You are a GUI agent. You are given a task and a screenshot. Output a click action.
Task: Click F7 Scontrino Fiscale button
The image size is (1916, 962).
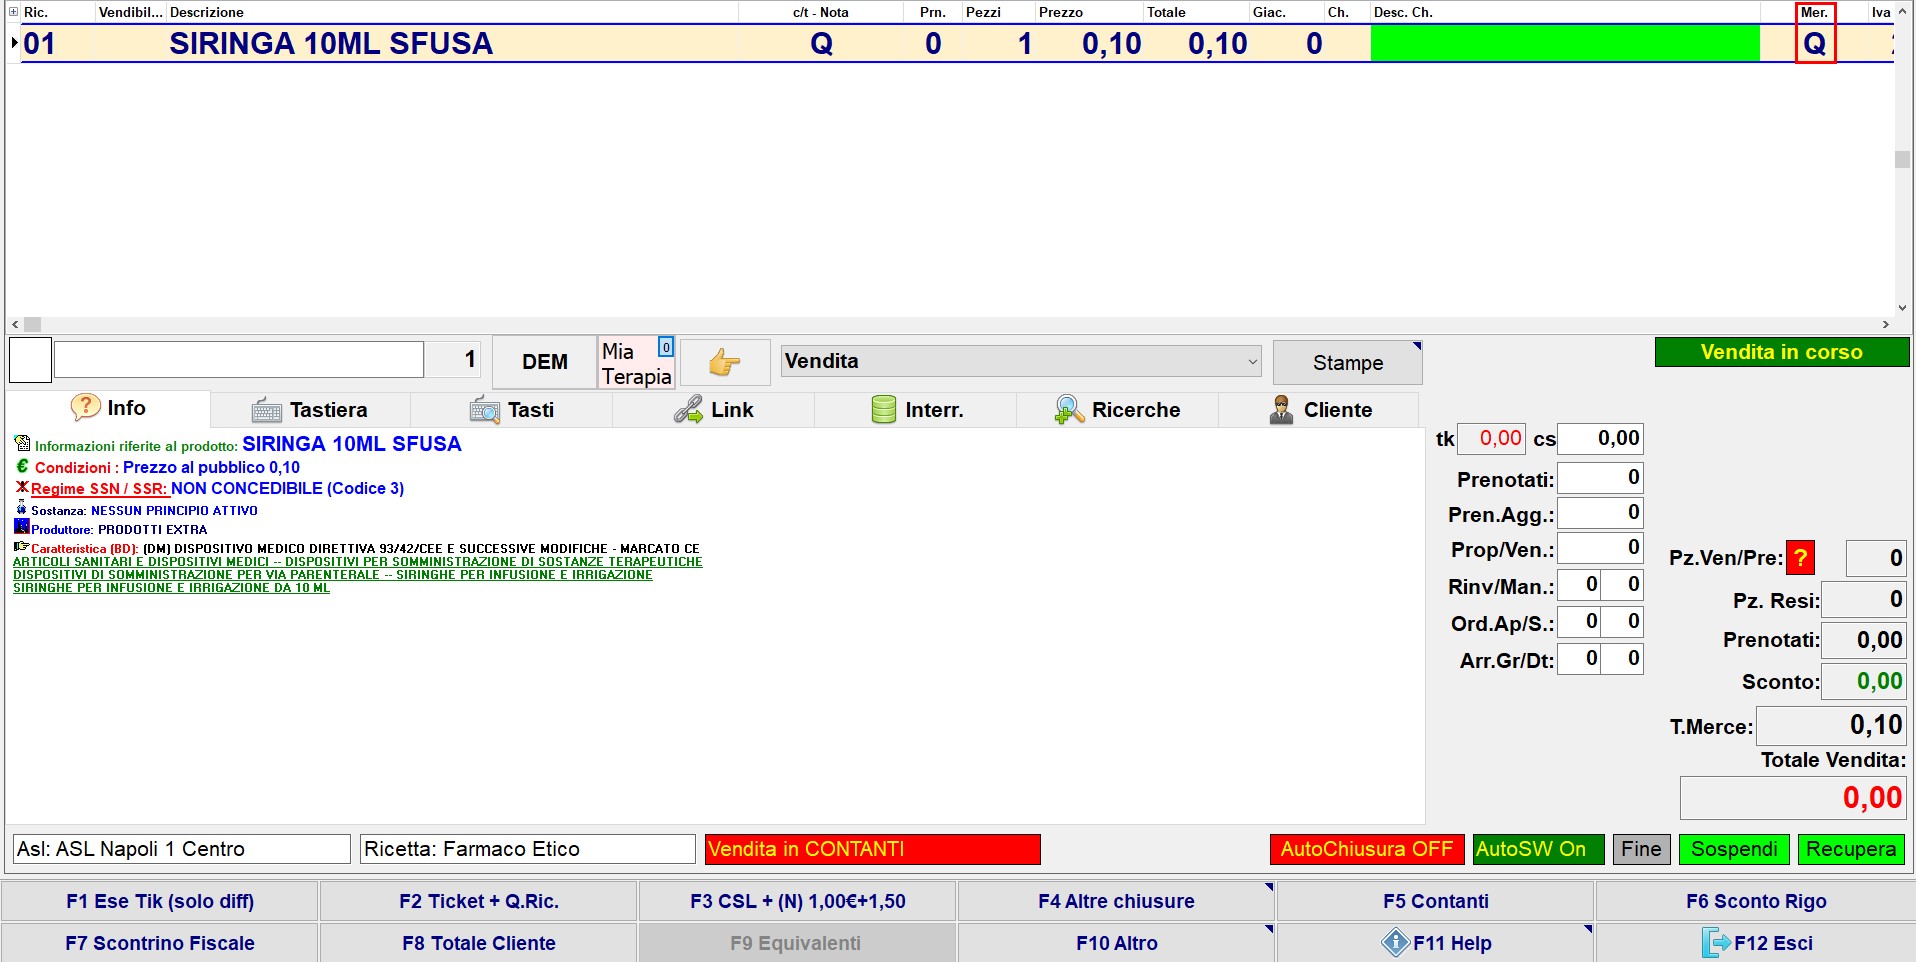coord(160,943)
